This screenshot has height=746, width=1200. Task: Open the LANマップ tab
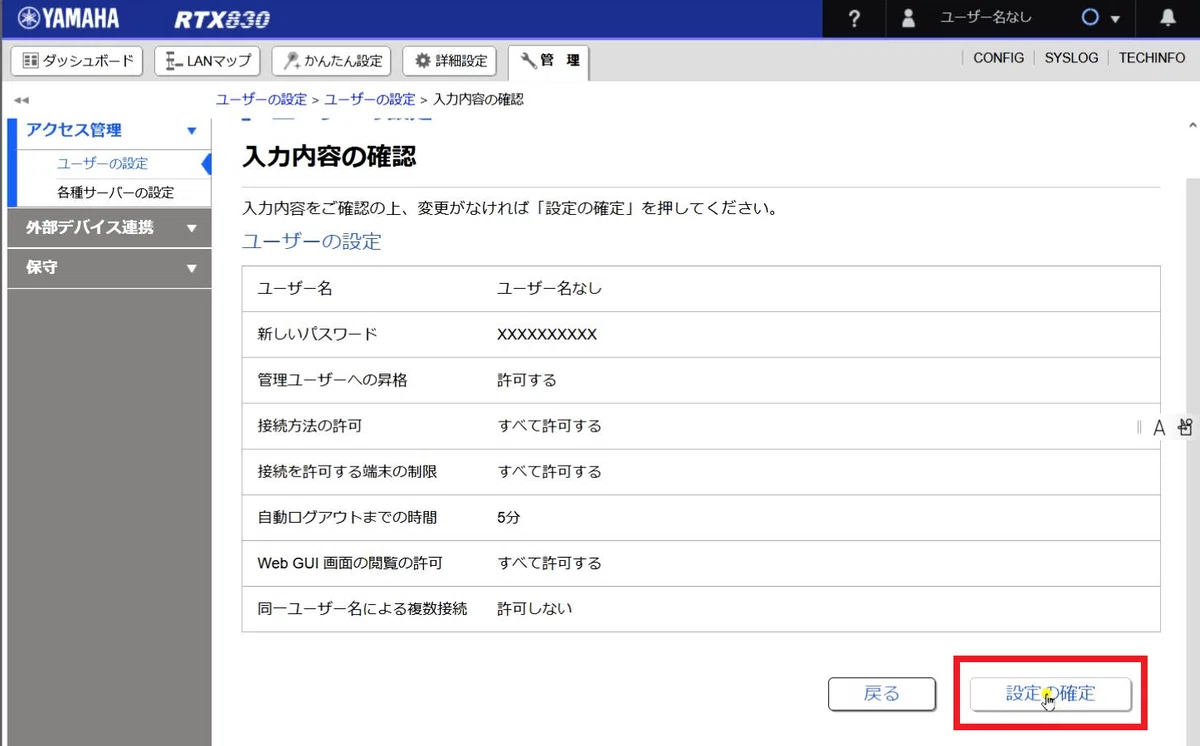coord(208,61)
